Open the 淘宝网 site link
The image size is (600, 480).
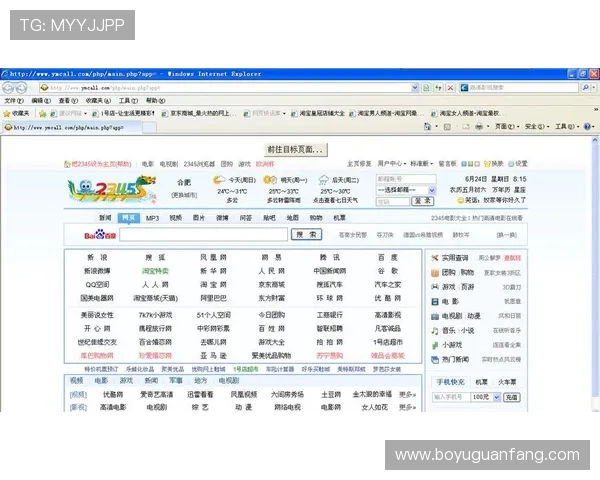pyautogui.click(x=213, y=284)
